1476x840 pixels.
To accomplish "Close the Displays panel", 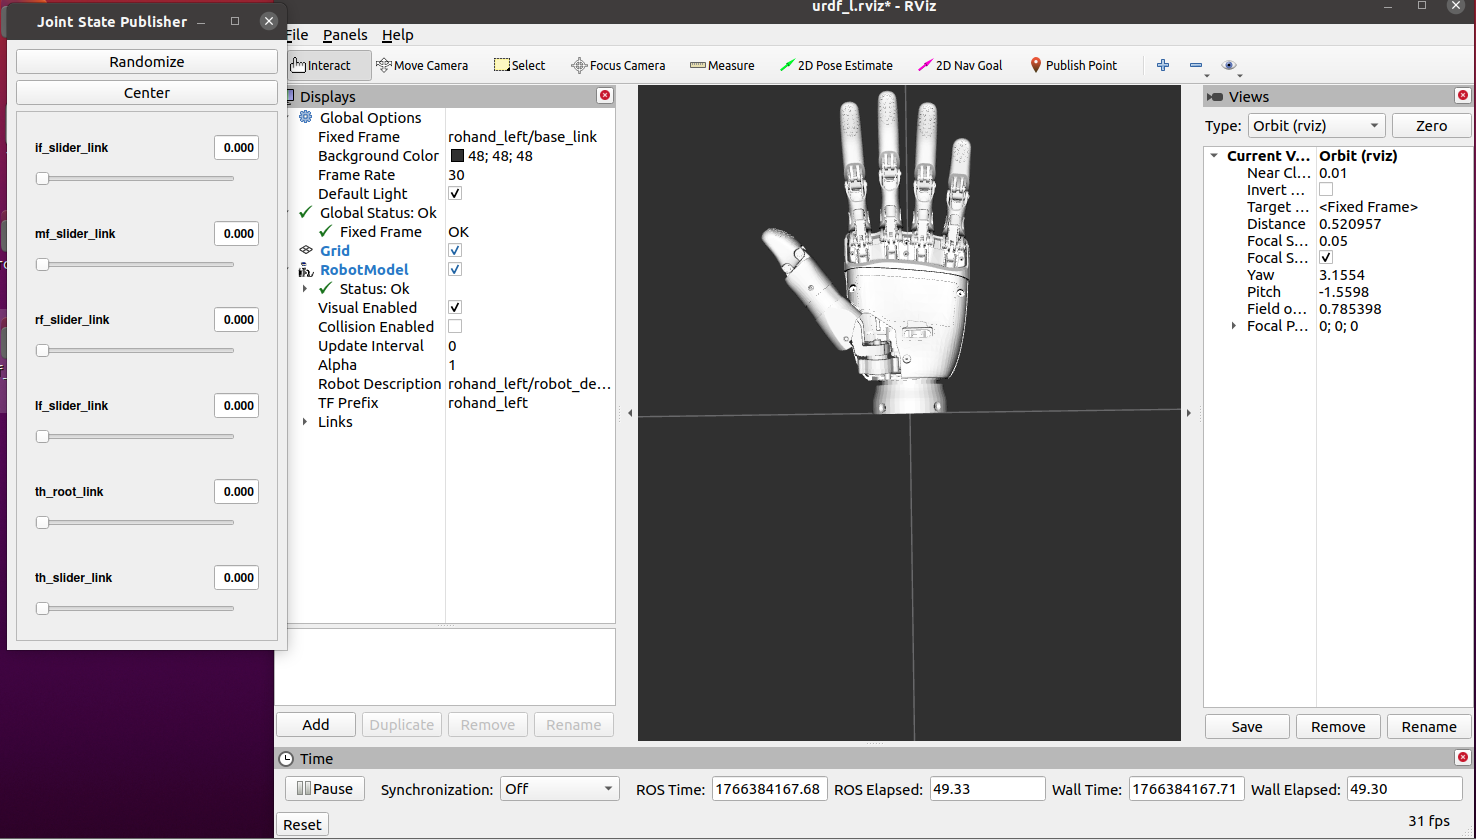I will tap(604, 96).
